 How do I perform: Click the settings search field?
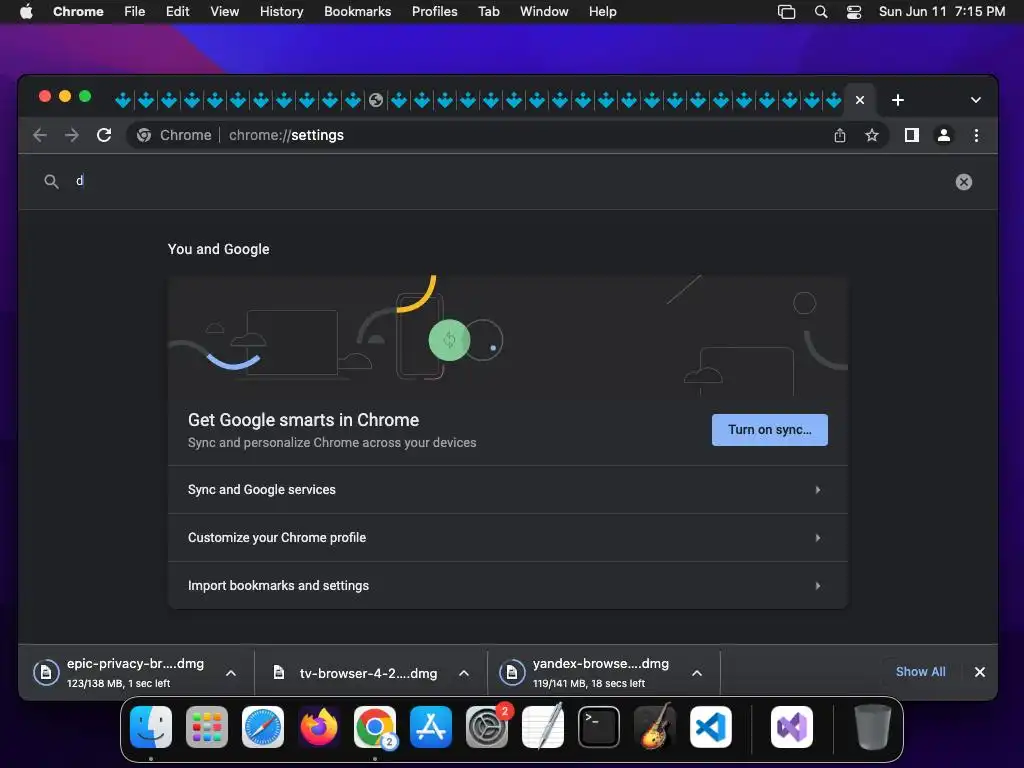[x=508, y=182]
